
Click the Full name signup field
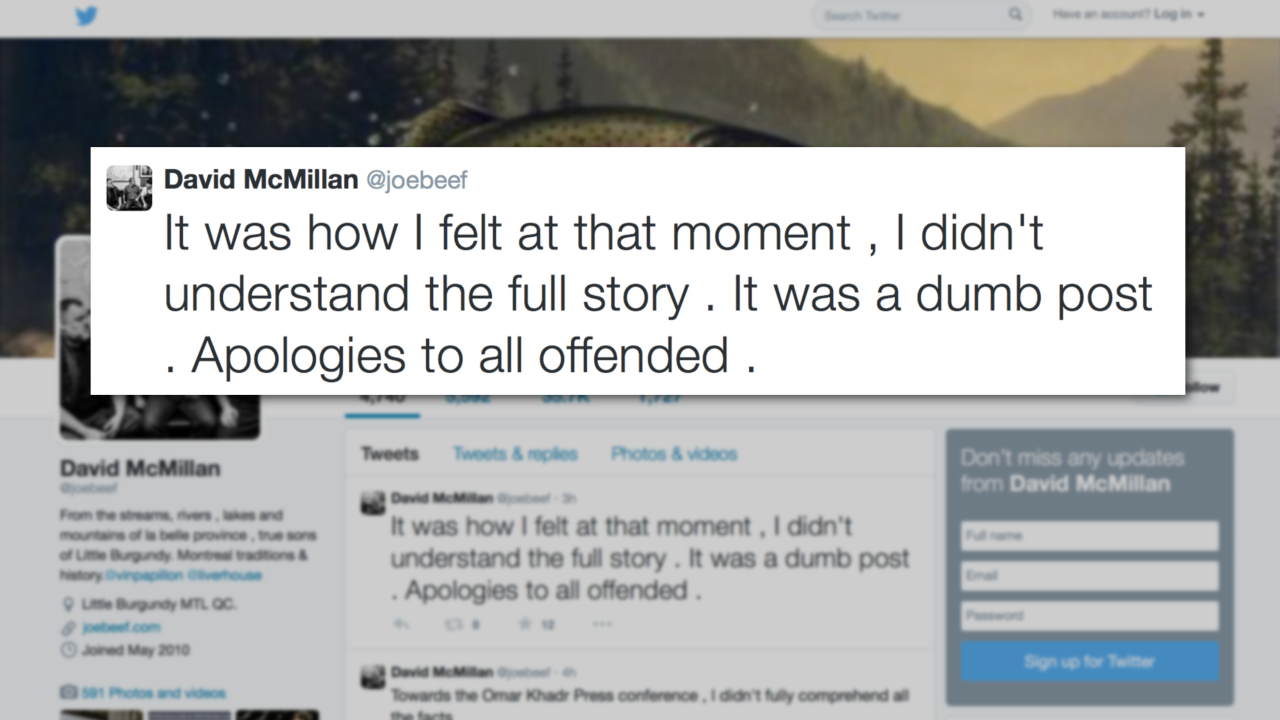[1089, 536]
